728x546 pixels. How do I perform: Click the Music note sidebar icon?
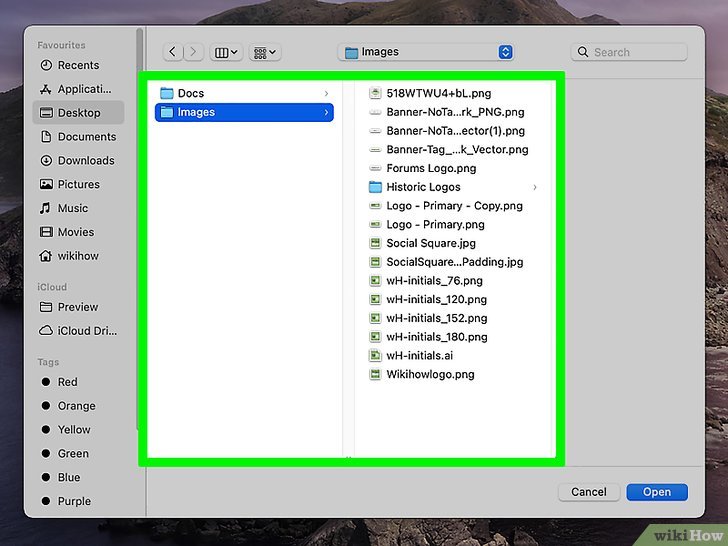click(46, 208)
